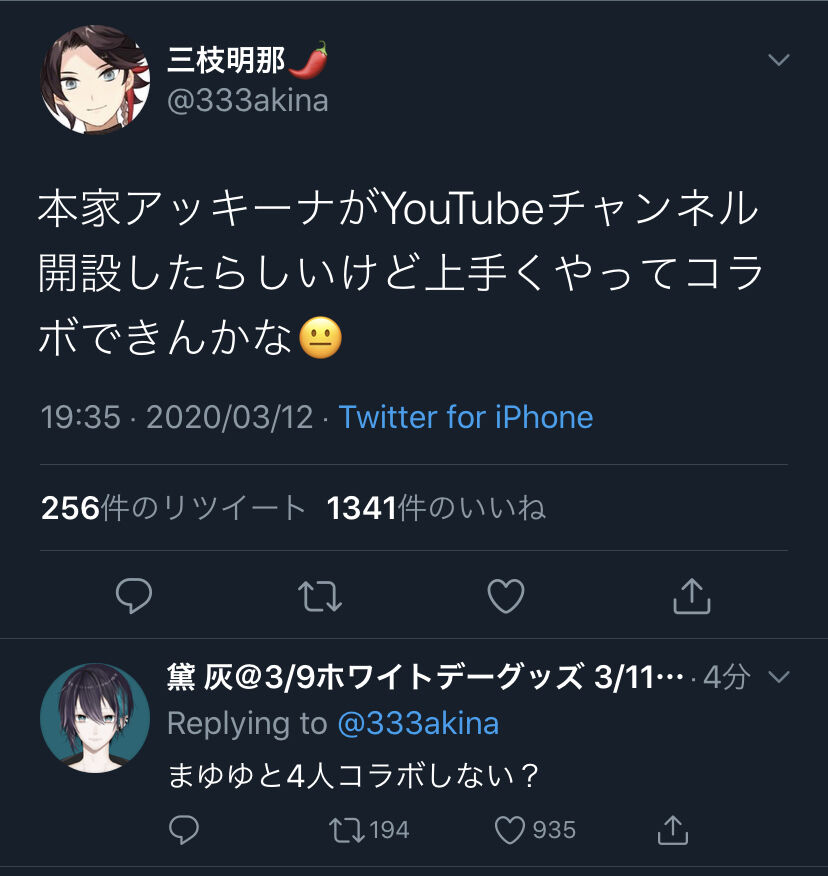Open the main tweet's chevron options menu
Image resolution: width=828 pixels, height=876 pixels.
pos(778,60)
